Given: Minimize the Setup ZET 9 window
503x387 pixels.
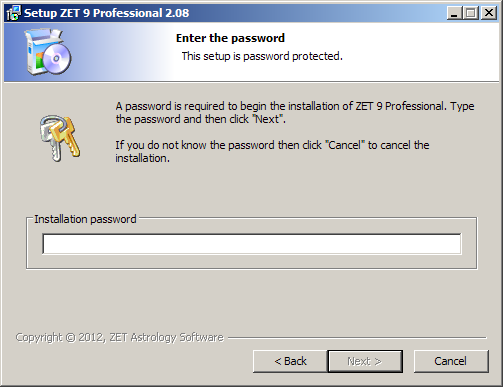Looking at the screenshot, I should click(454, 13).
